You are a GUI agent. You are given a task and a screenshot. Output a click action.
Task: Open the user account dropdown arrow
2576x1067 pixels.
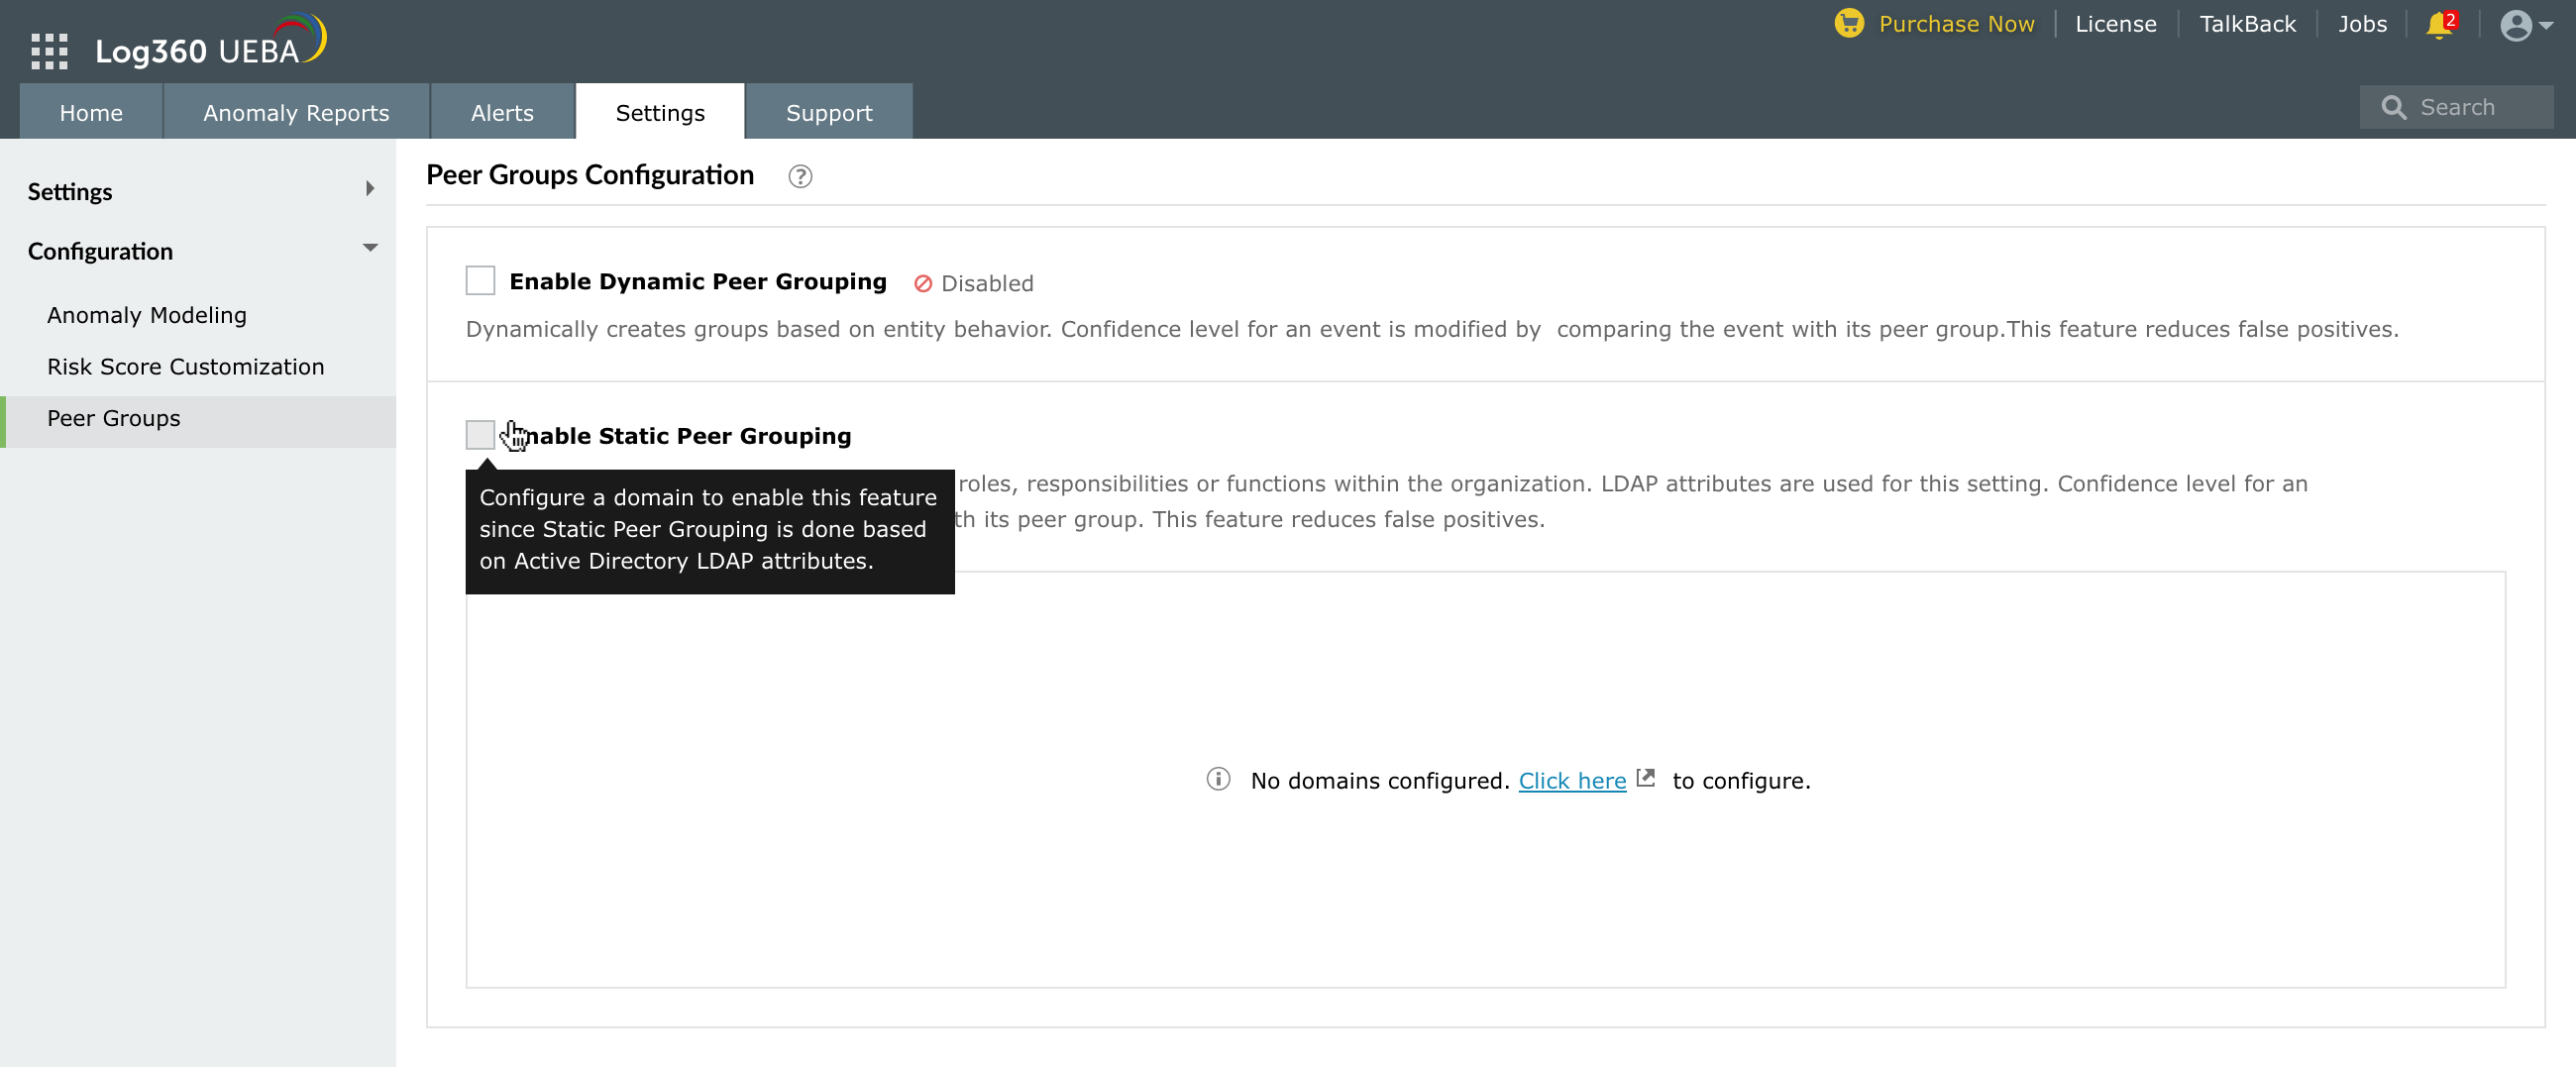coord(2546,26)
